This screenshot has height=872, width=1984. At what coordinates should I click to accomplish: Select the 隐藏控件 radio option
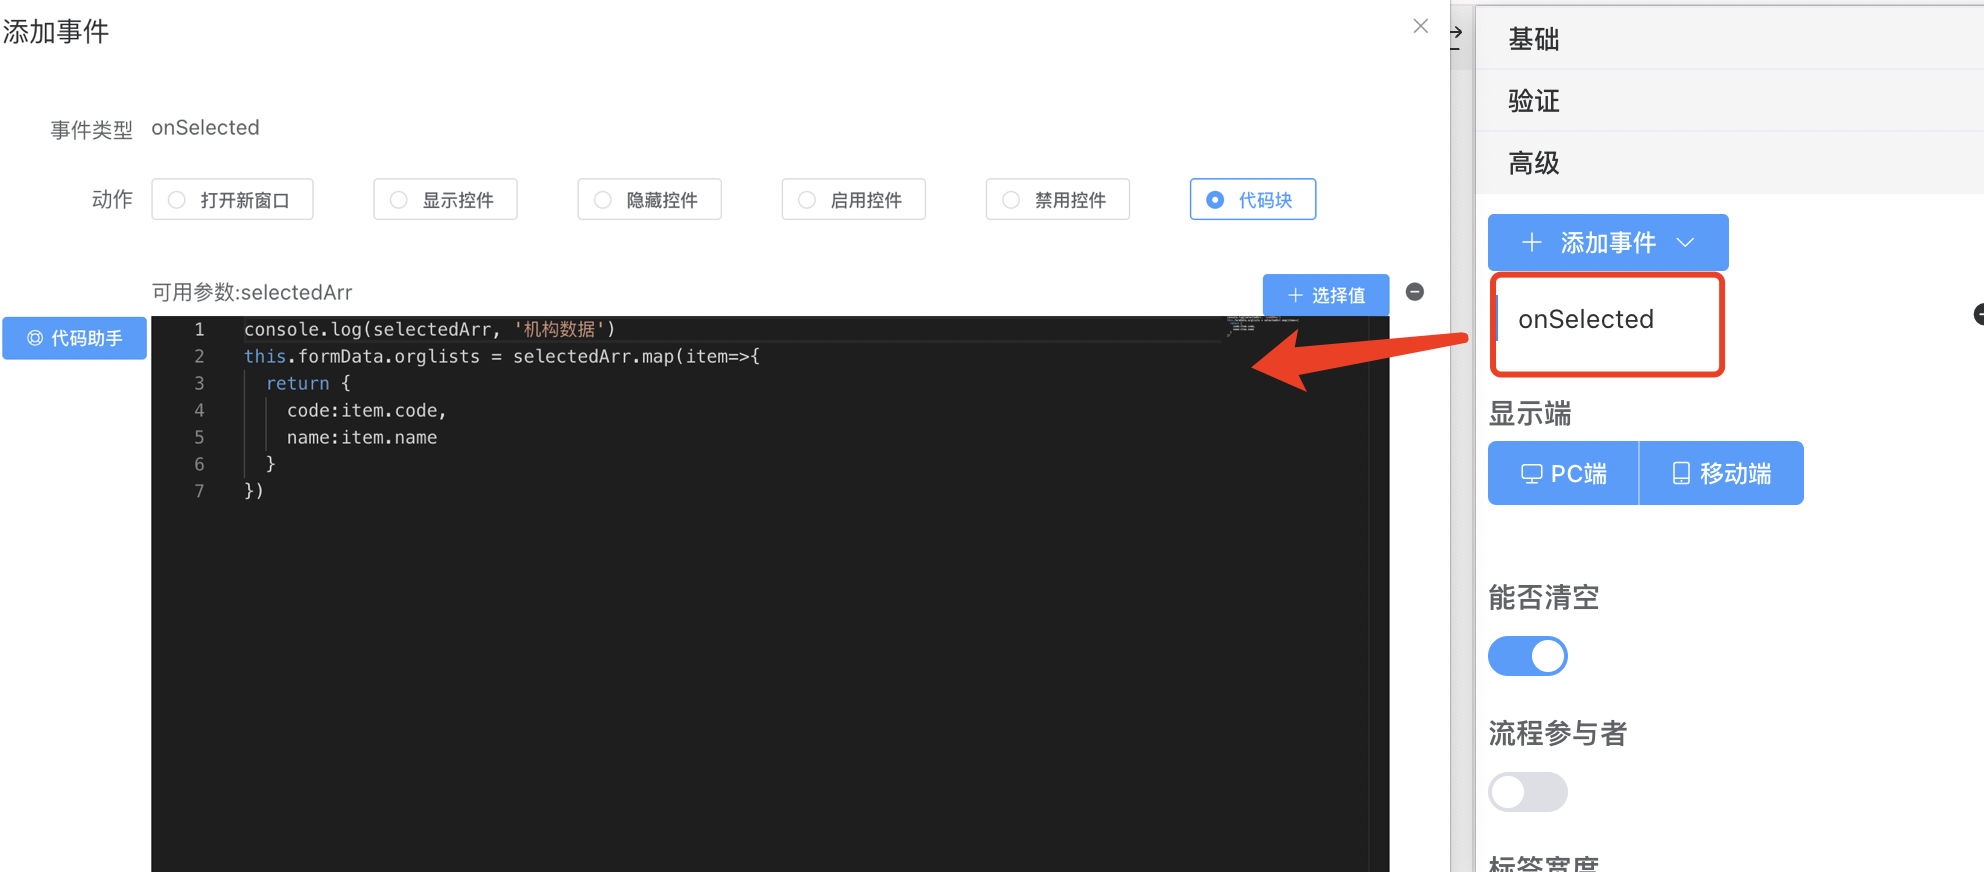point(603,200)
